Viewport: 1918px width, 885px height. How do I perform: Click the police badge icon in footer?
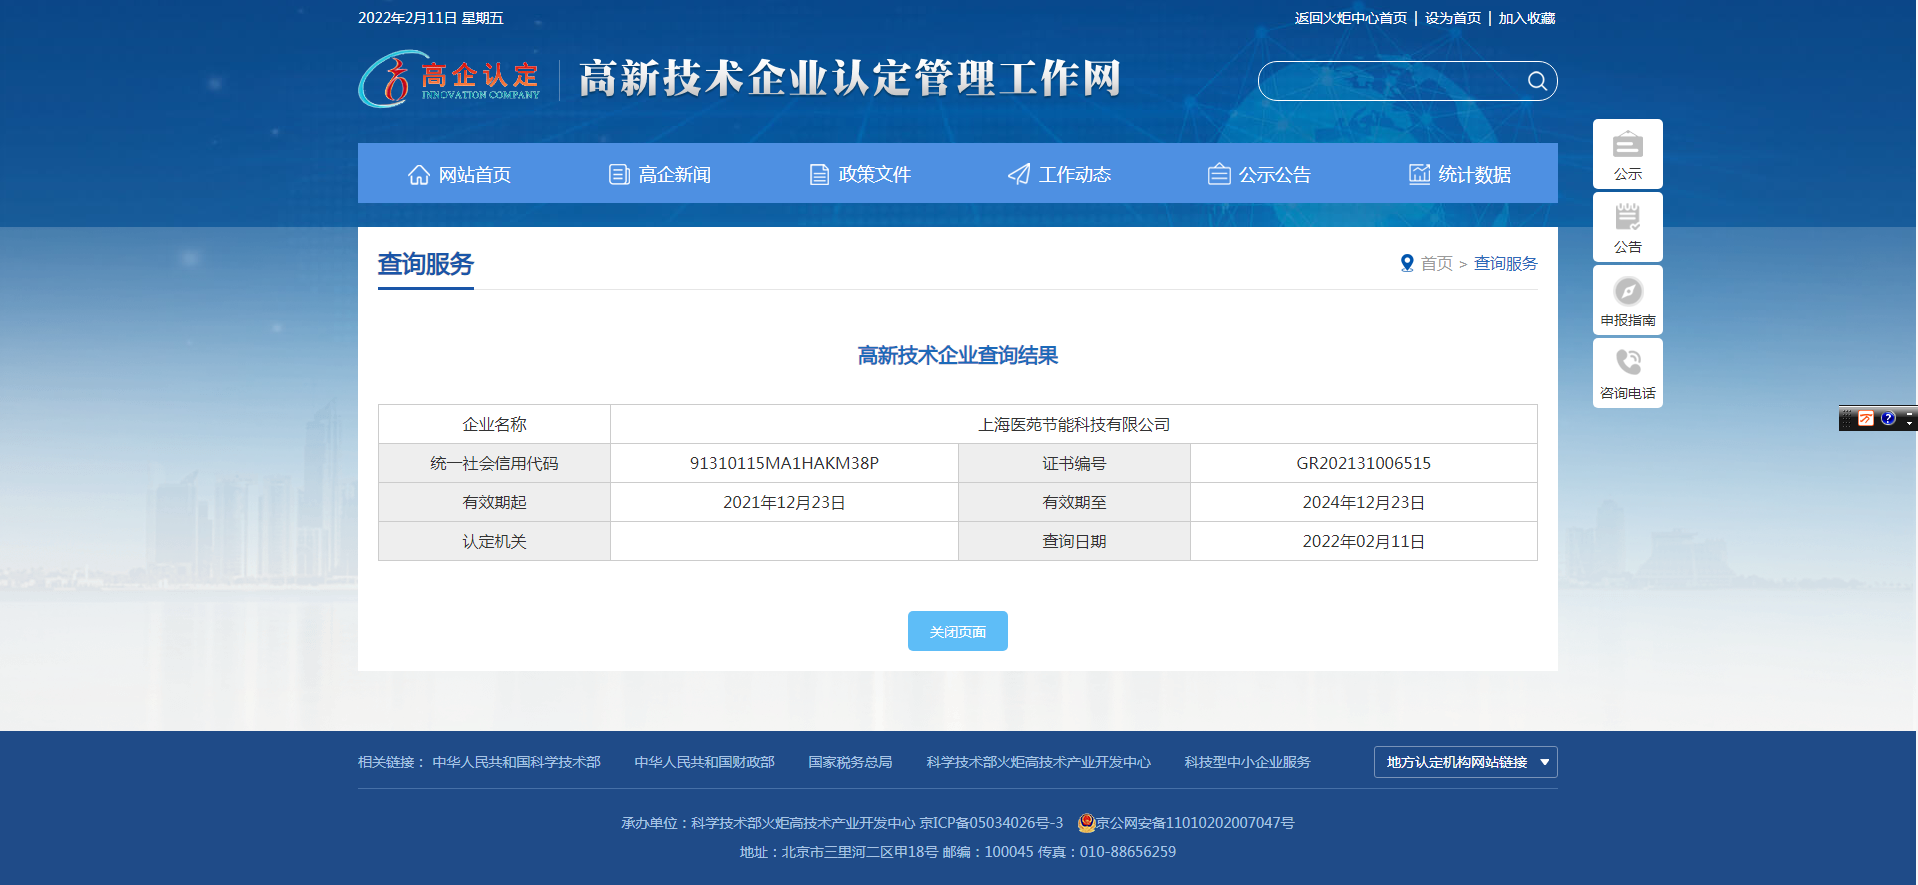click(1086, 823)
